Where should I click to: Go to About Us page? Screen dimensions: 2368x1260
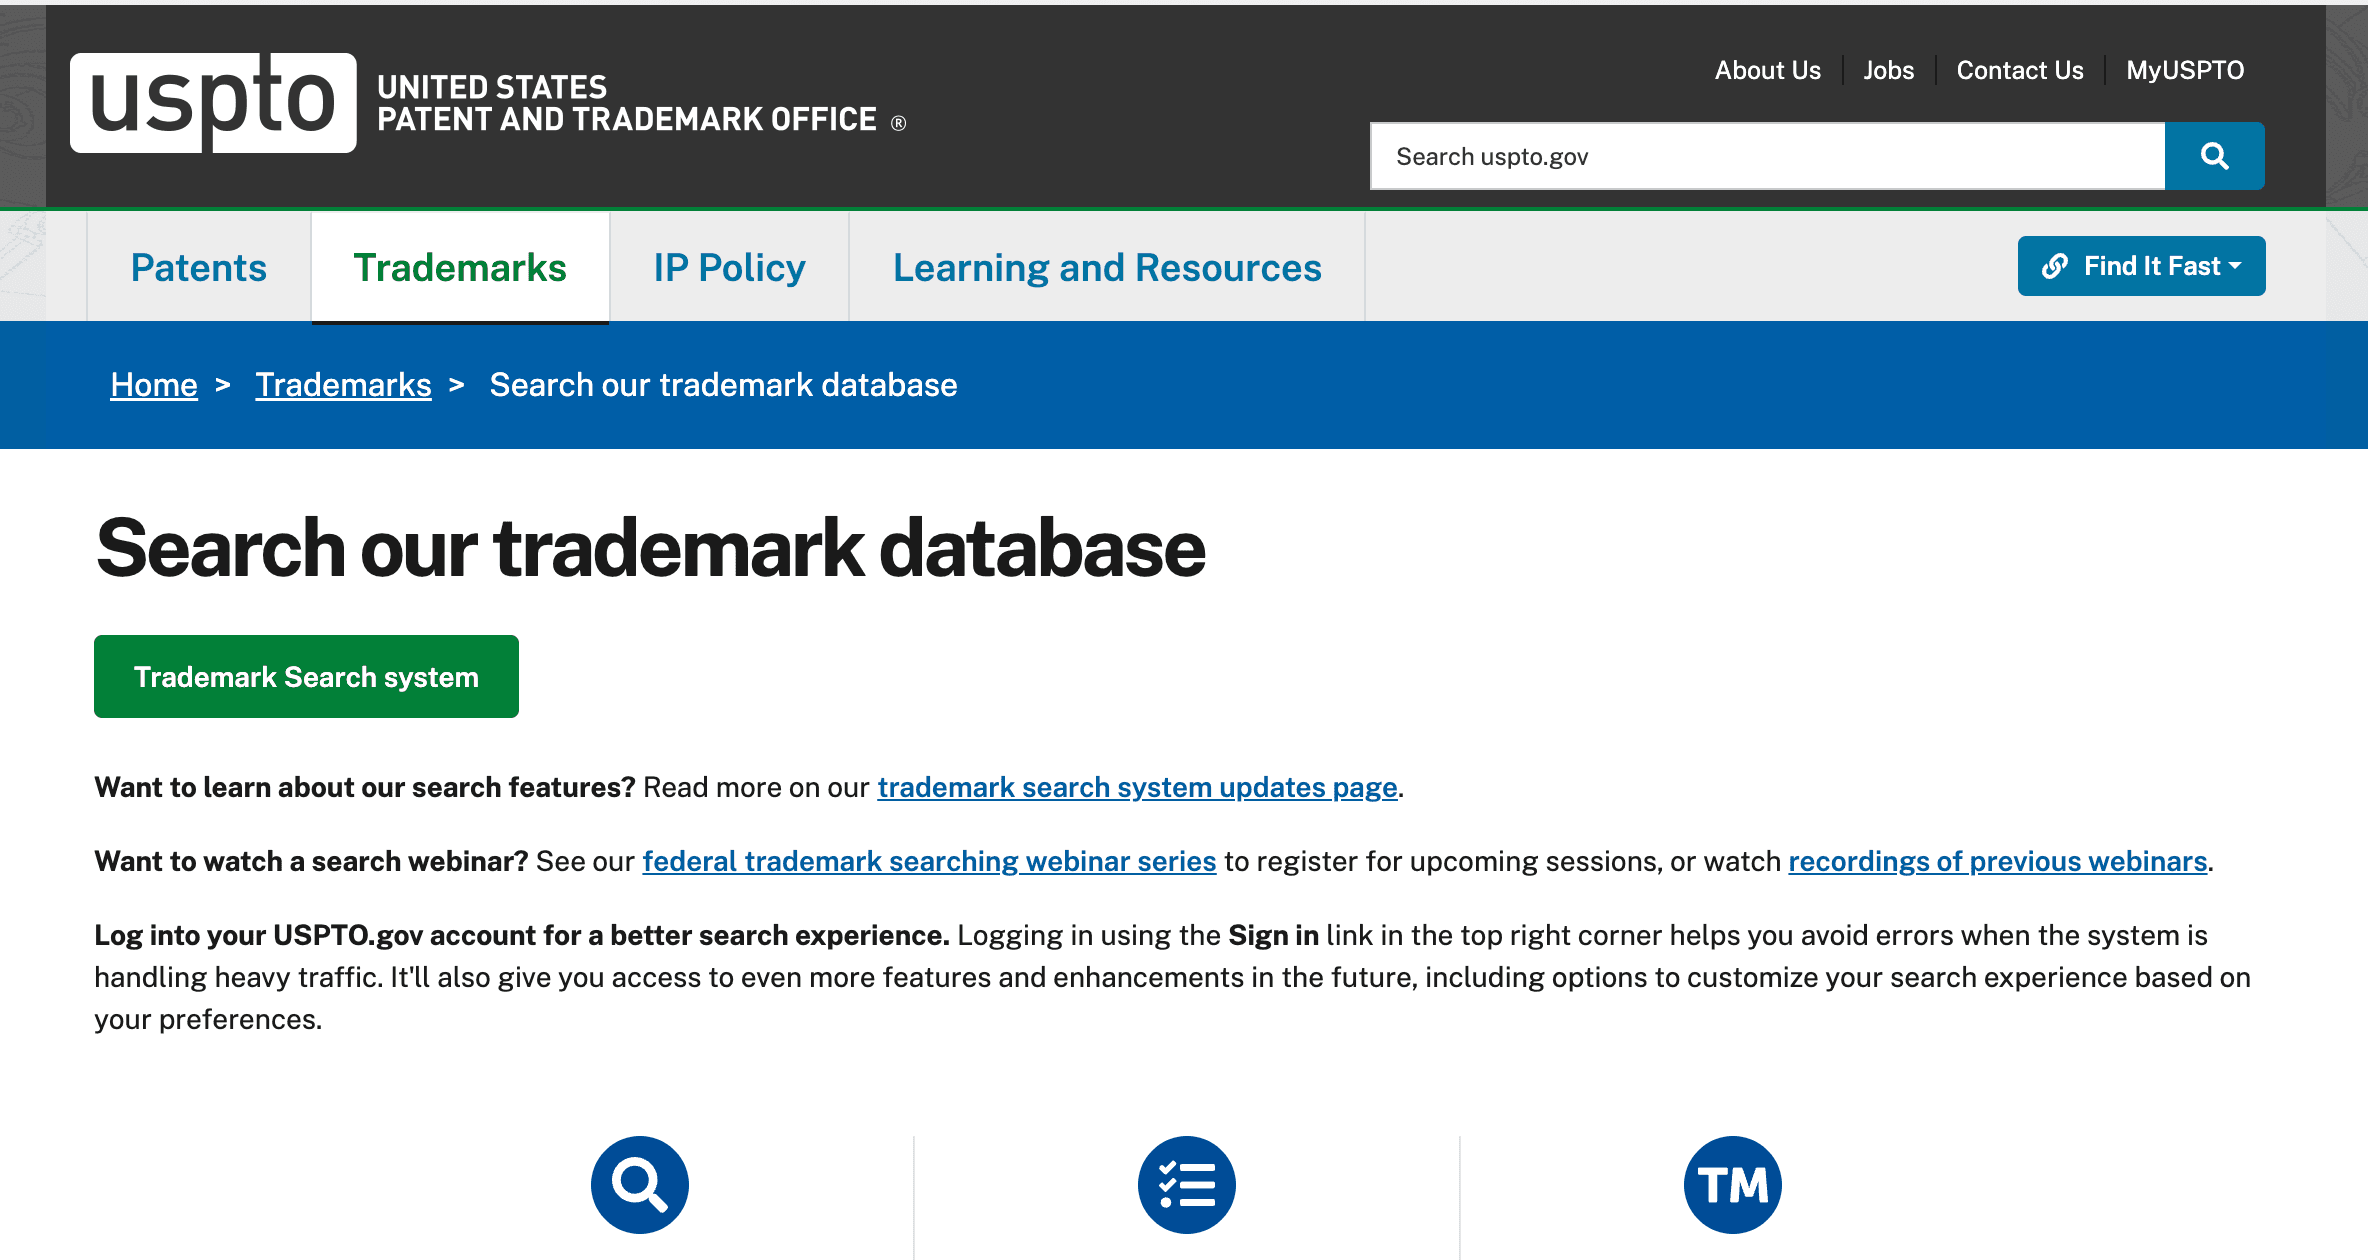pyautogui.click(x=1768, y=70)
